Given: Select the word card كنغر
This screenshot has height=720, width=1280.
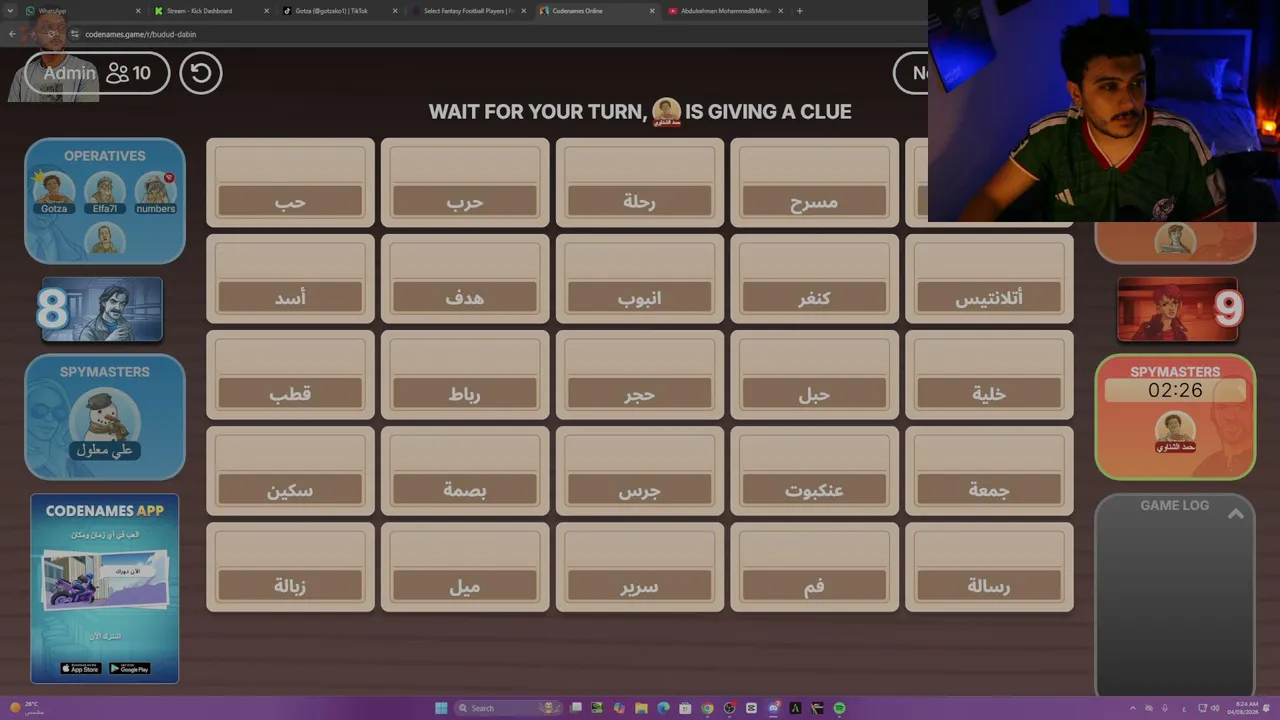Looking at the screenshot, I should click(814, 279).
